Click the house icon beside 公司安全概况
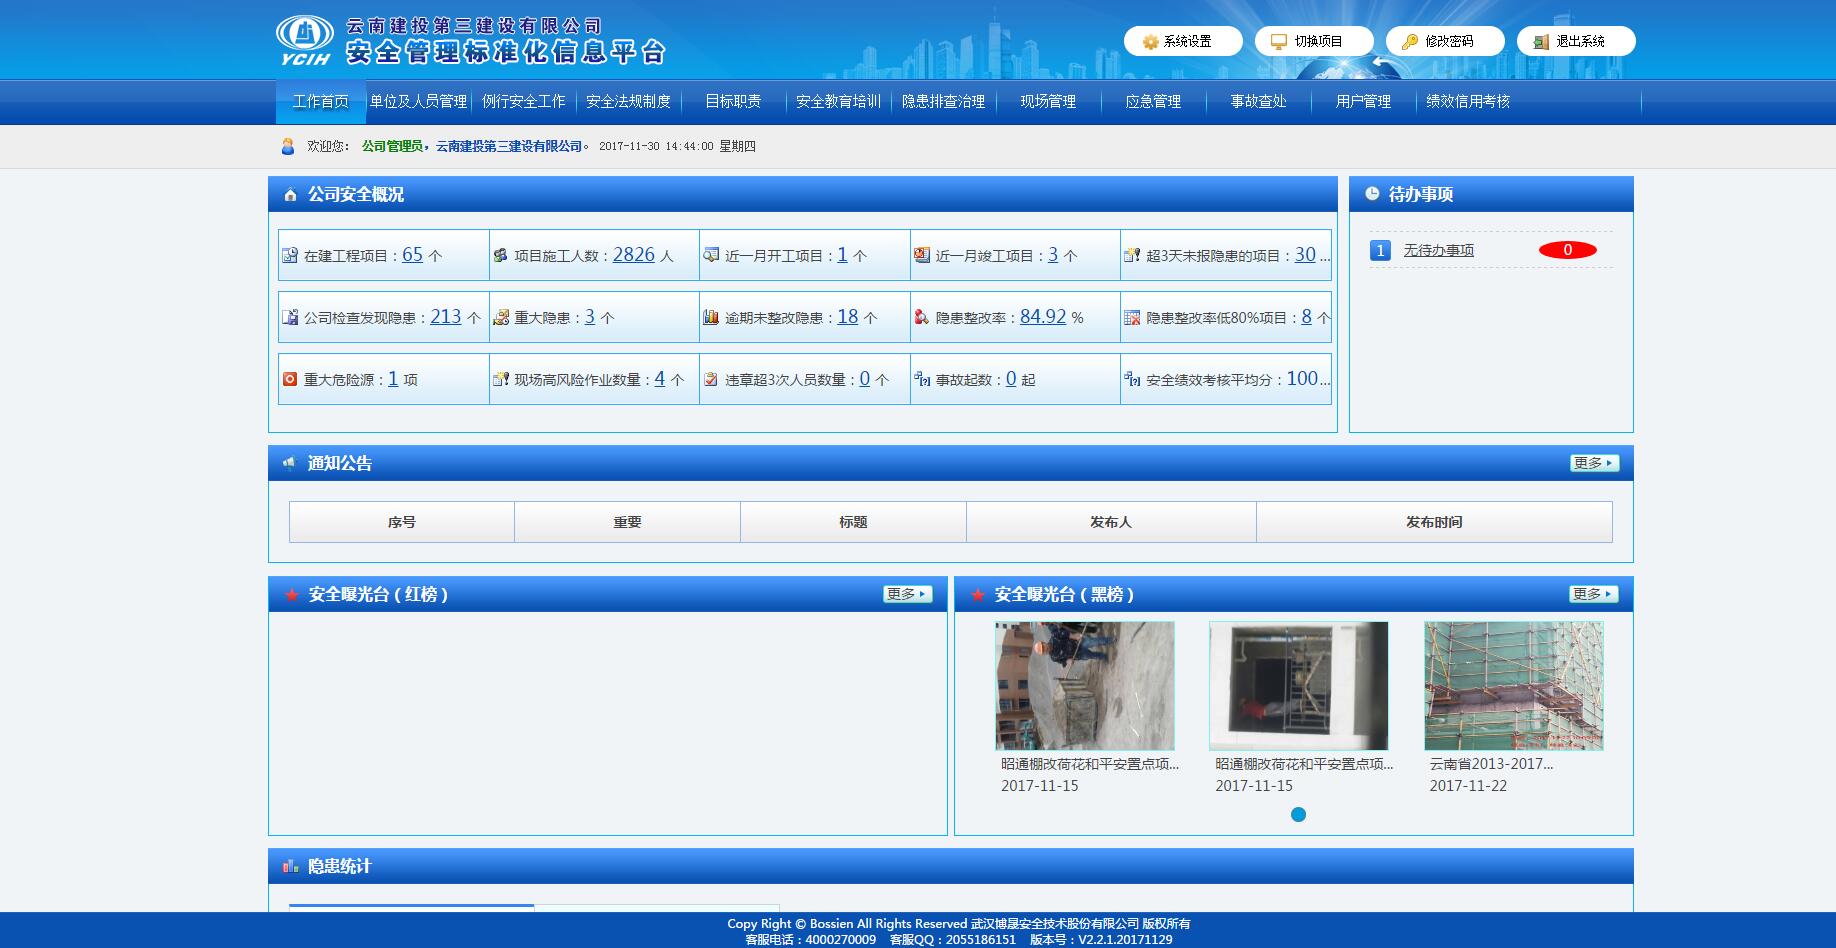1836x948 pixels. click(290, 194)
